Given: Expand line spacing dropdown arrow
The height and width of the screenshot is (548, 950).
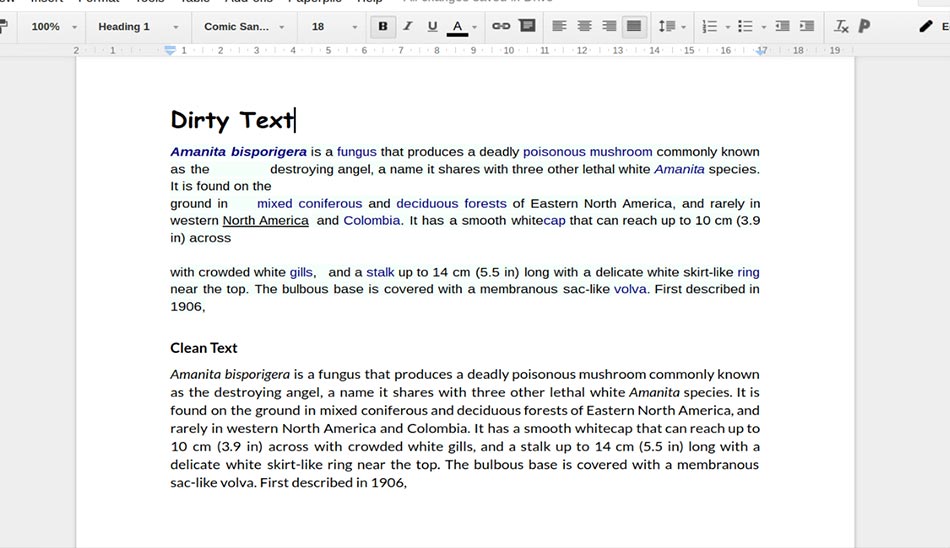Looking at the screenshot, I should click(x=683, y=27).
